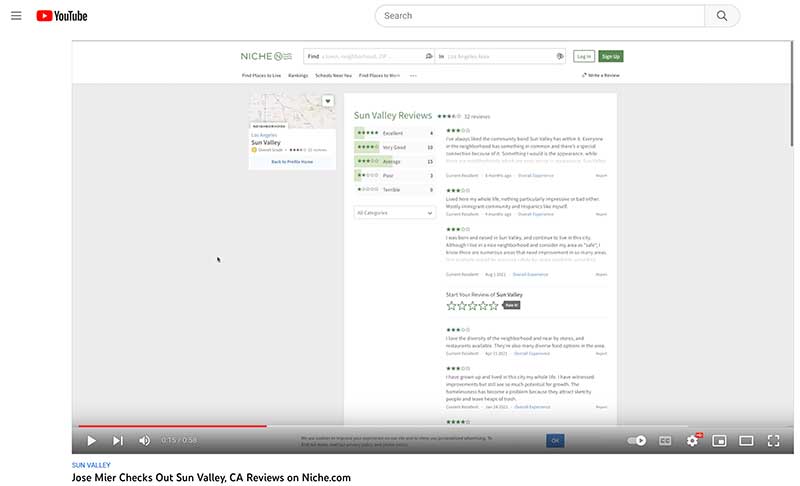
Task: Toggle closed captions
Action: coord(665,441)
